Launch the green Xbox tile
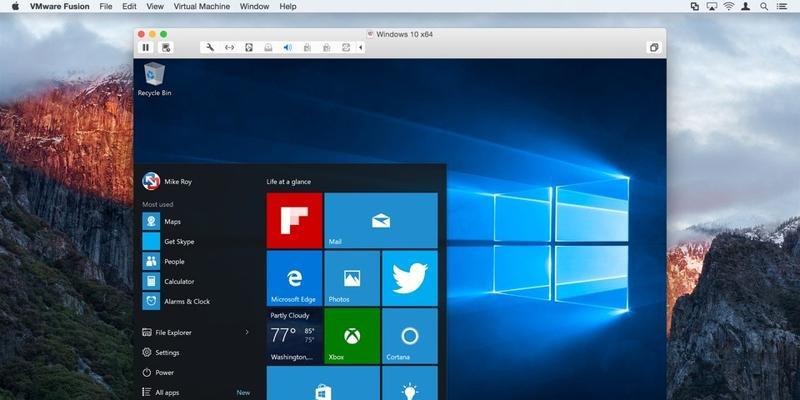 point(352,336)
